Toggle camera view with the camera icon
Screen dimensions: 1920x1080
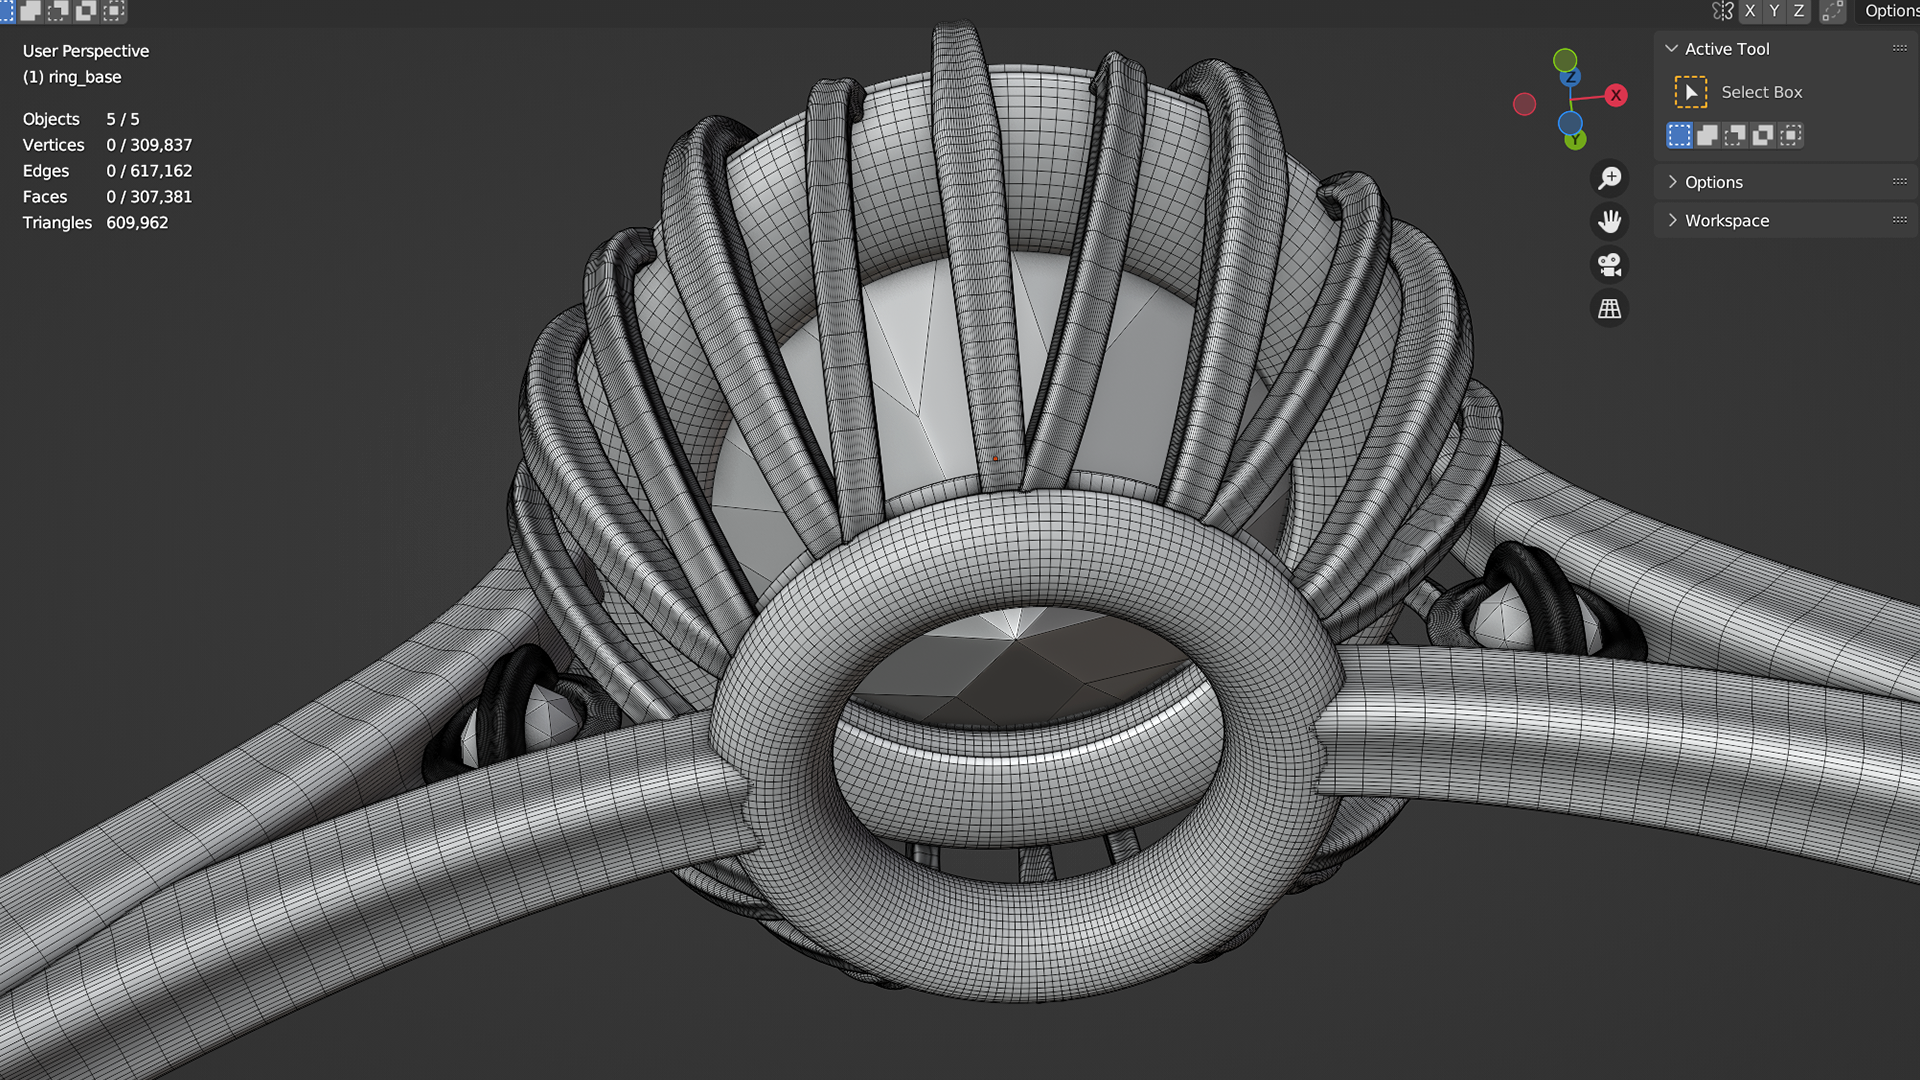point(1609,265)
